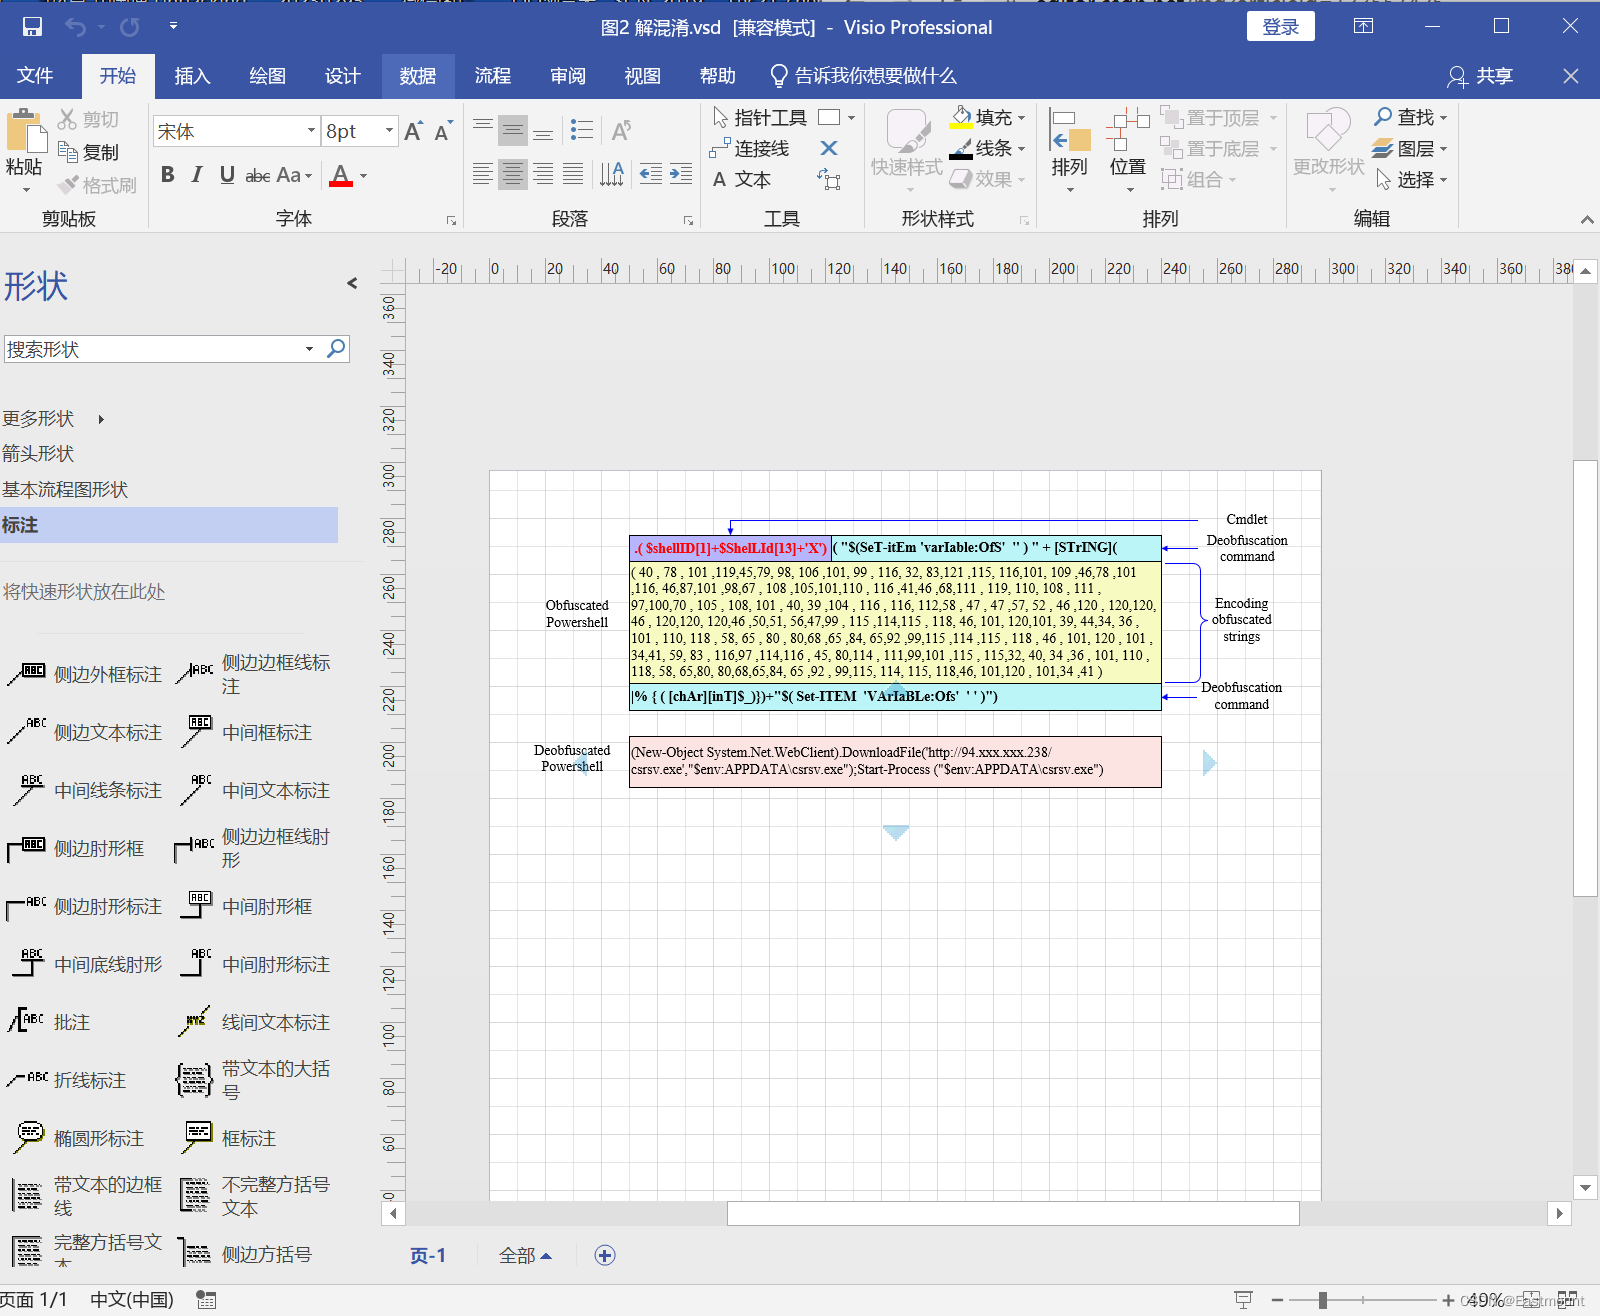The width and height of the screenshot is (1600, 1316).
Task: Select the 页-1 page tab
Action: [x=428, y=1255]
